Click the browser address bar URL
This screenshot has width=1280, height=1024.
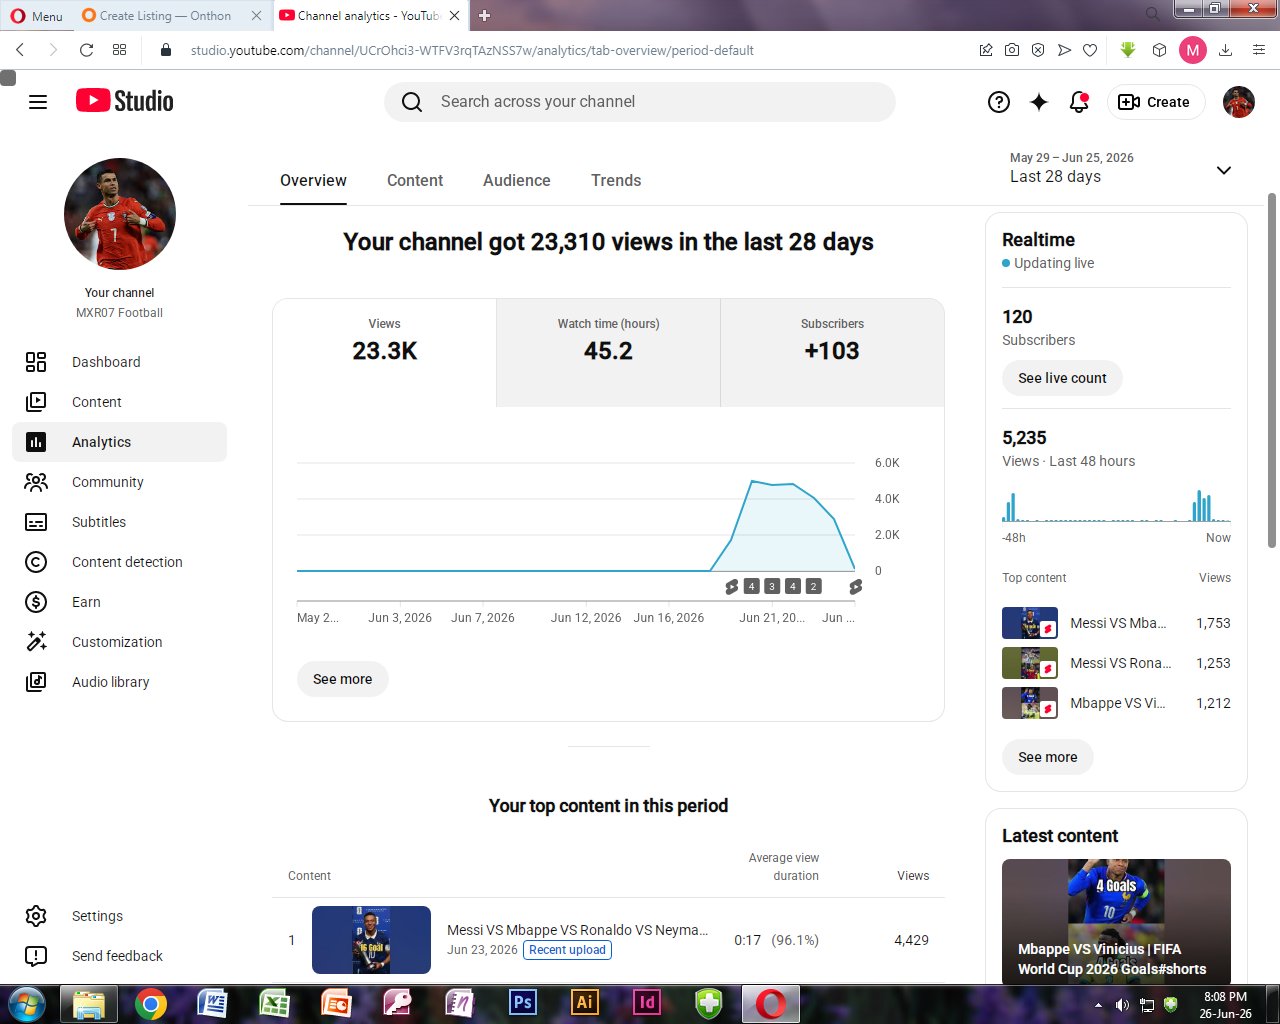[x=472, y=50]
